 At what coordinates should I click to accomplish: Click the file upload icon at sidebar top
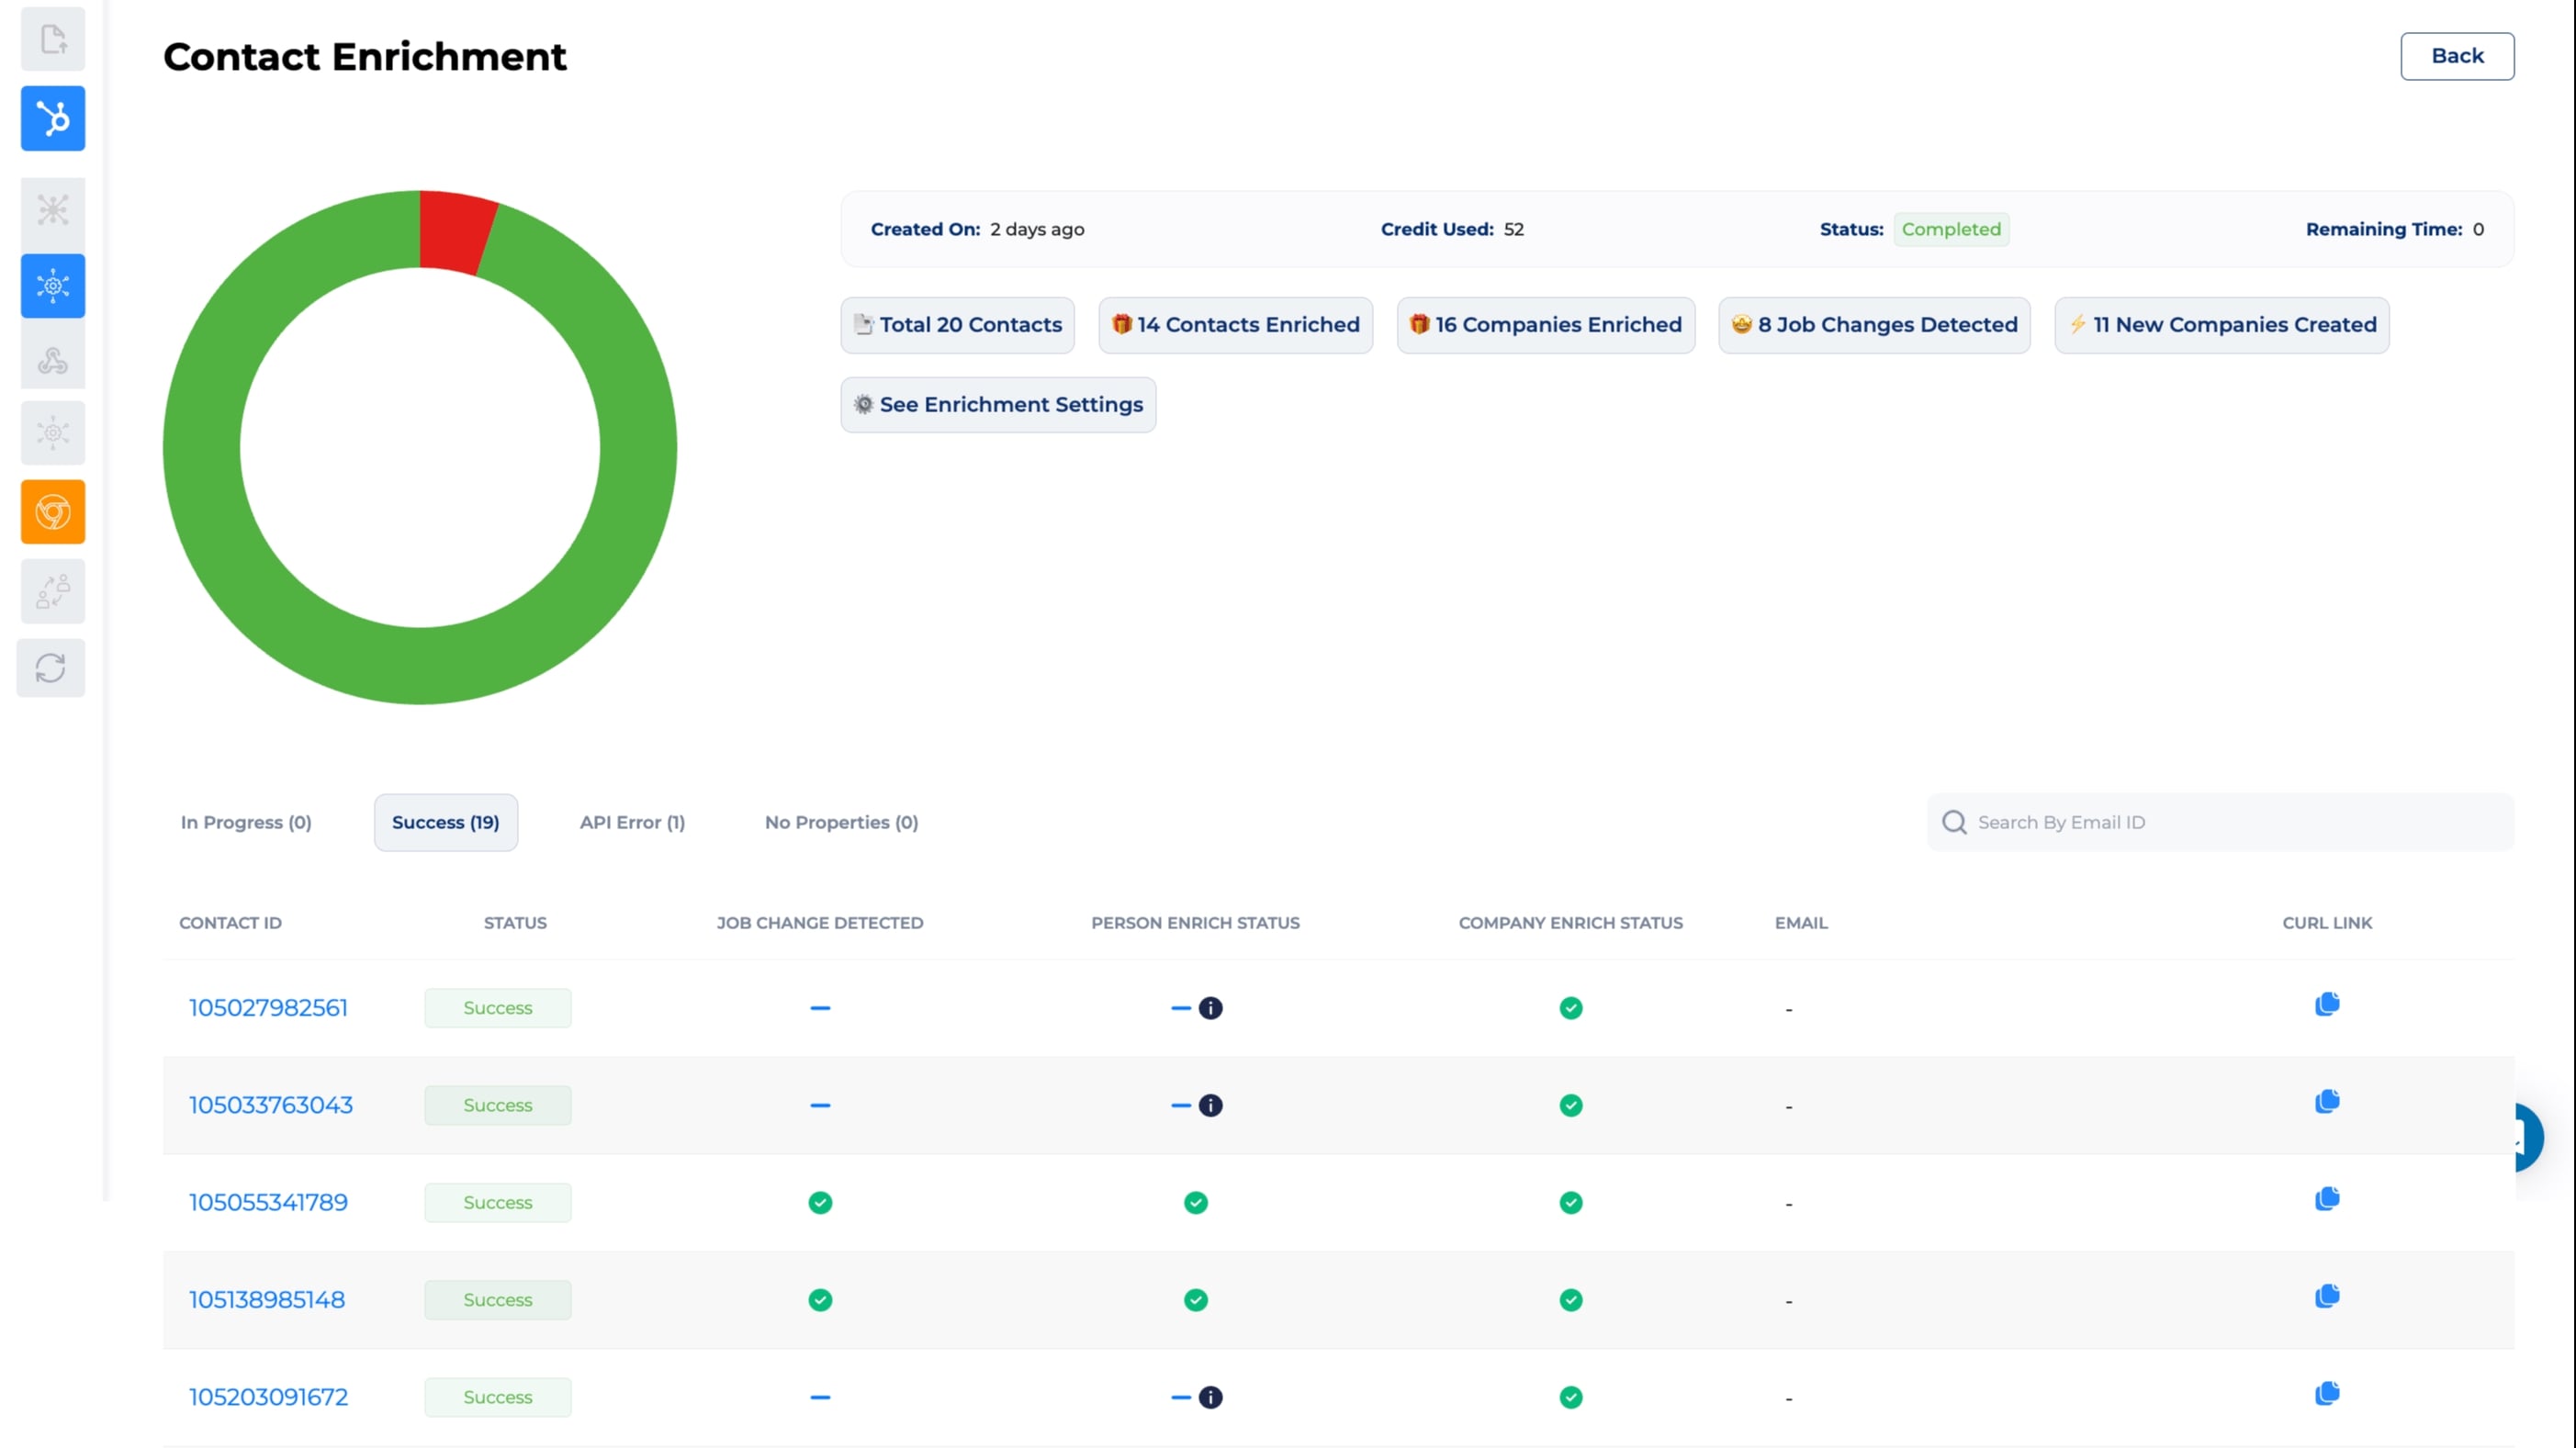[53, 40]
